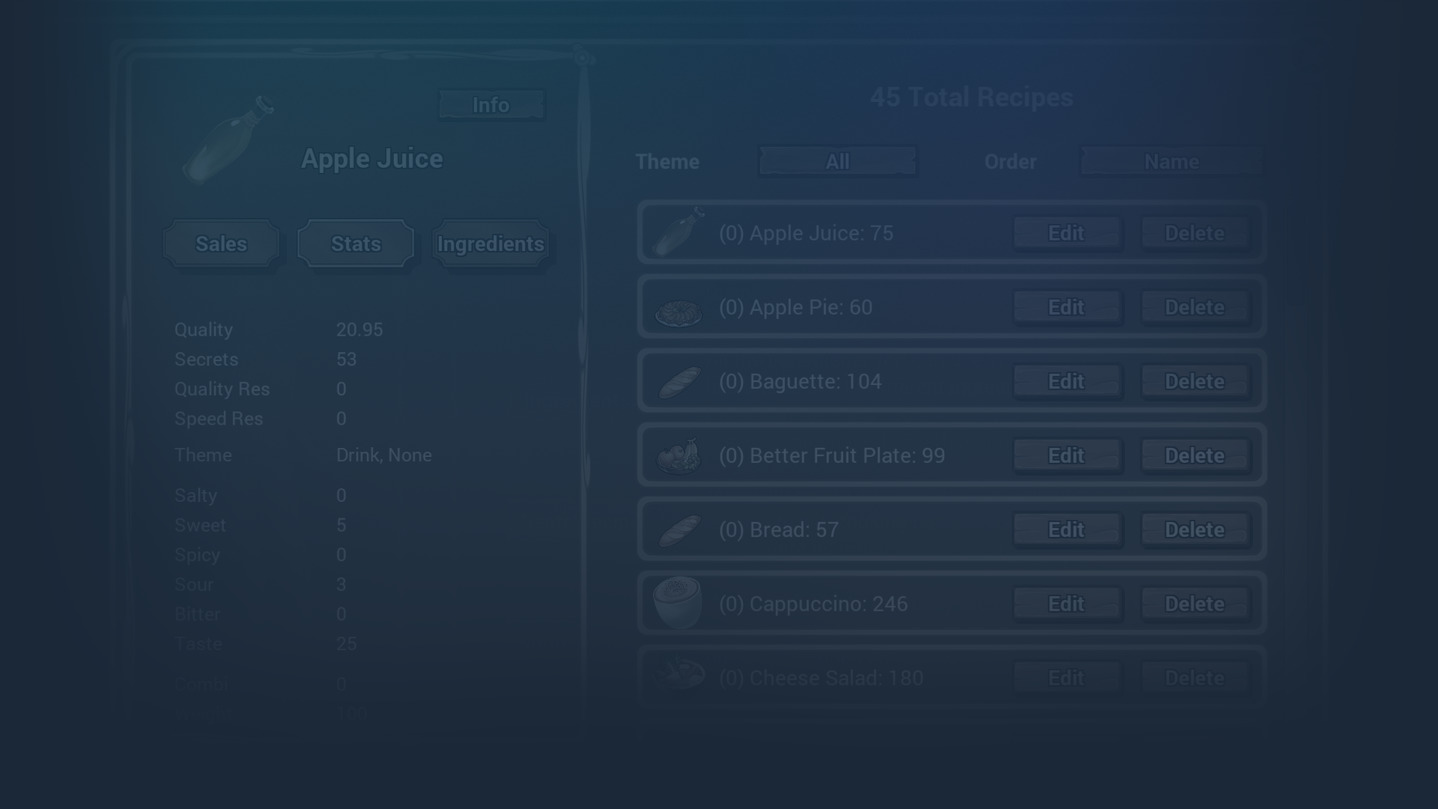The image size is (1438, 809).
Task: Open the Order selector showing Name
Action: (x=1171, y=161)
